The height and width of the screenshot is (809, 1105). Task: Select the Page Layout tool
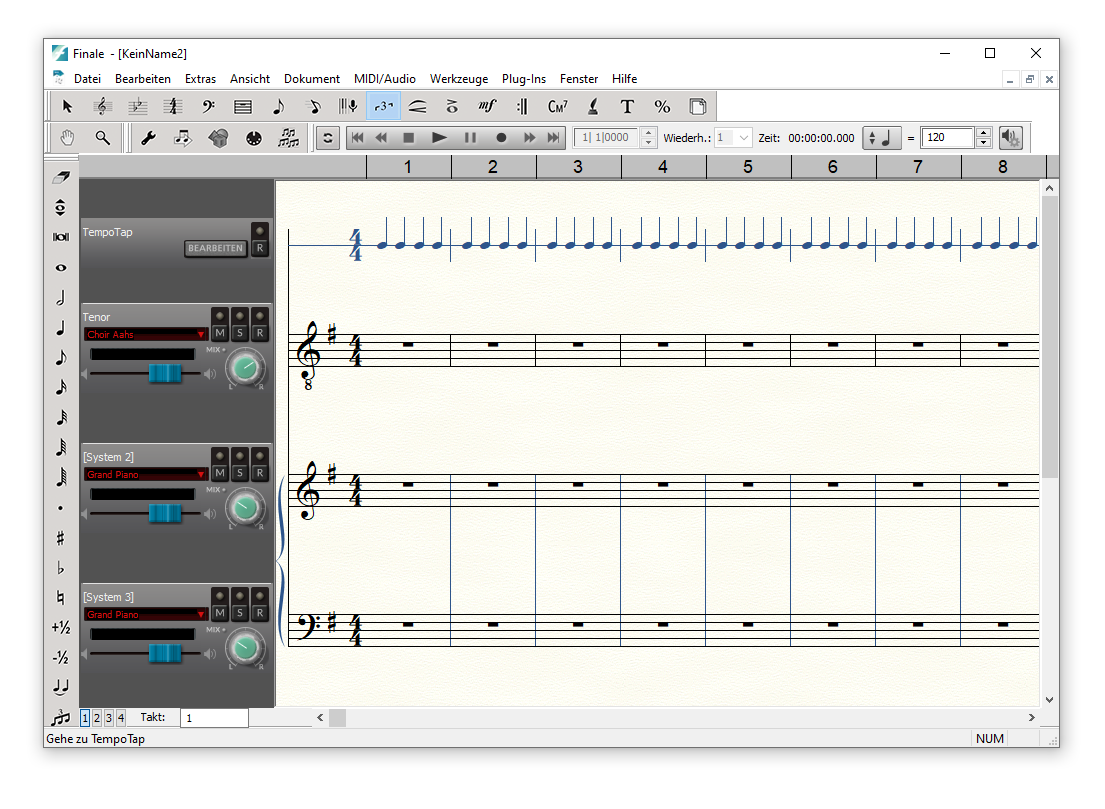[x=698, y=106]
